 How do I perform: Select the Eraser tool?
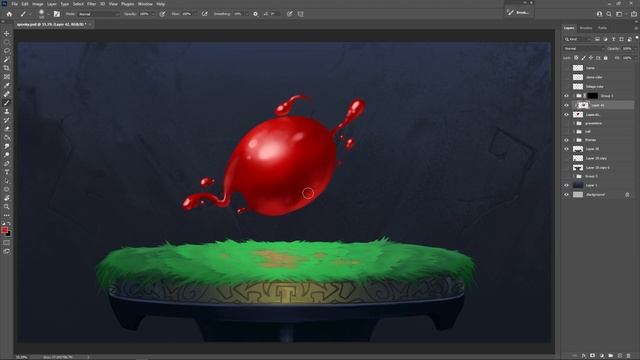7,129
